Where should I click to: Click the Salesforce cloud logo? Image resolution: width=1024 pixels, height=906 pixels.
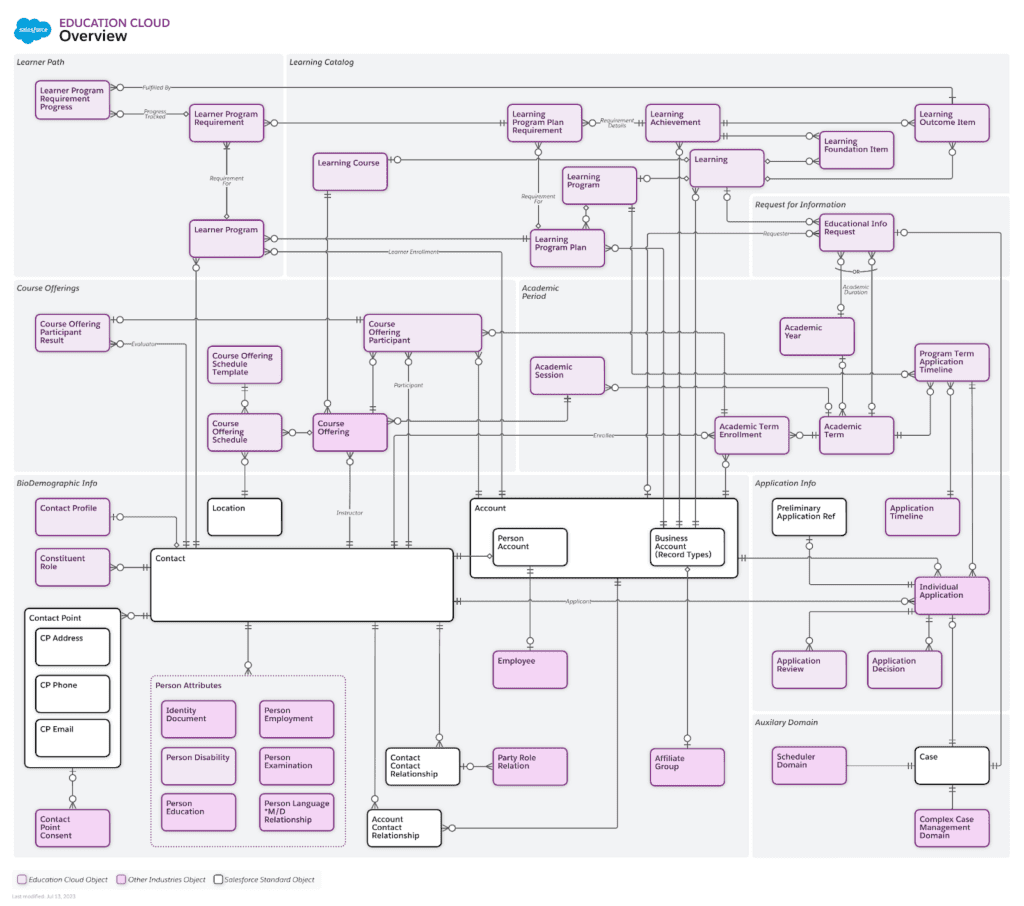(32, 31)
